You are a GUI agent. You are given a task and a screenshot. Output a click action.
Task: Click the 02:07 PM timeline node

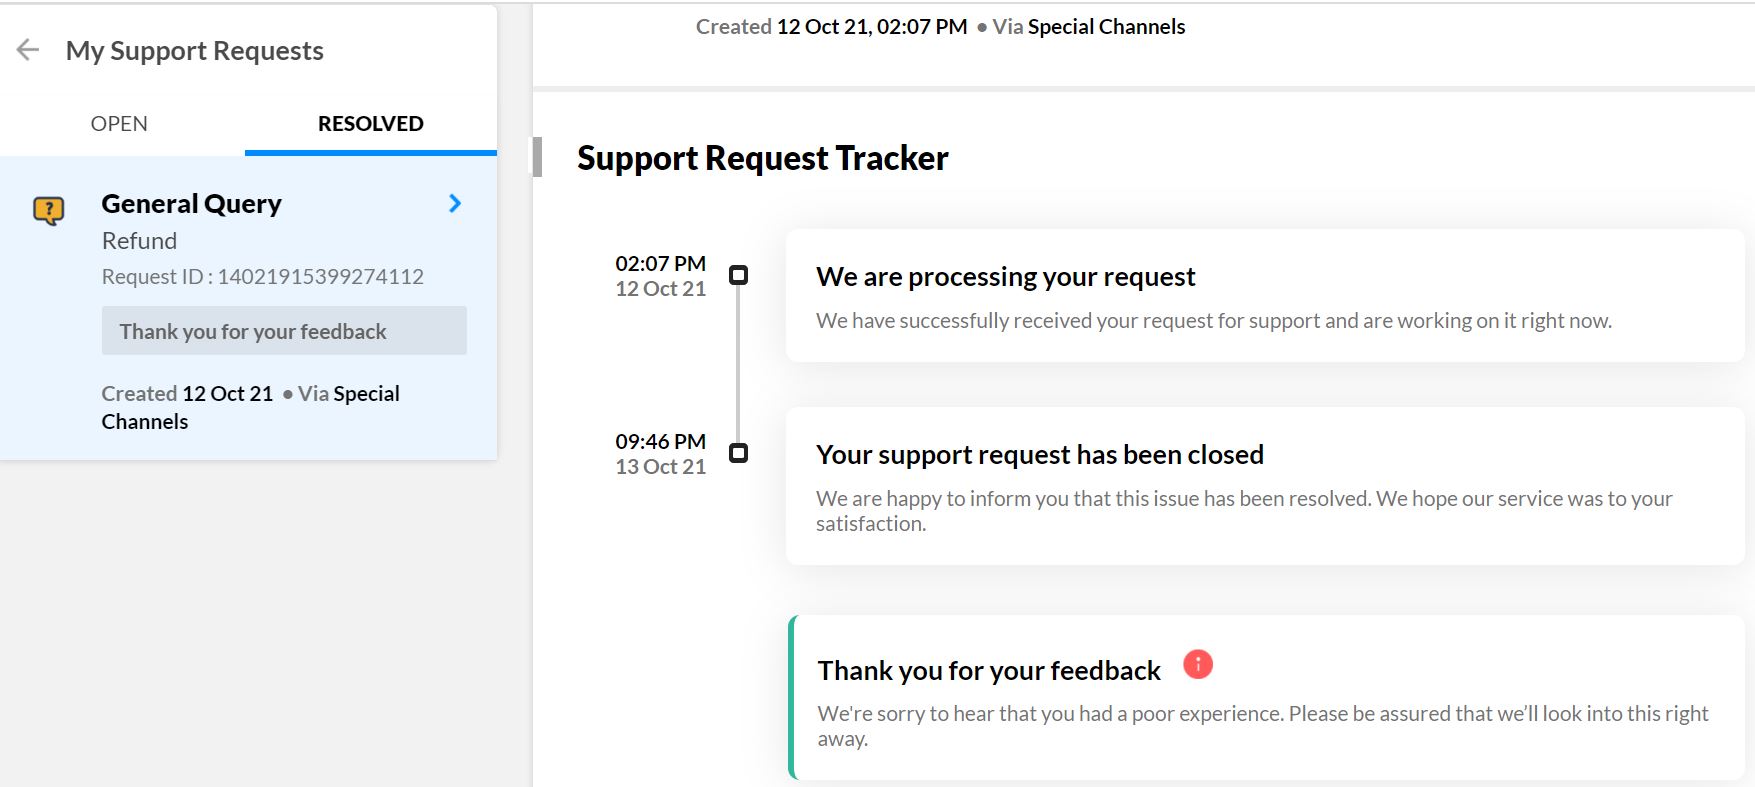point(738,275)
